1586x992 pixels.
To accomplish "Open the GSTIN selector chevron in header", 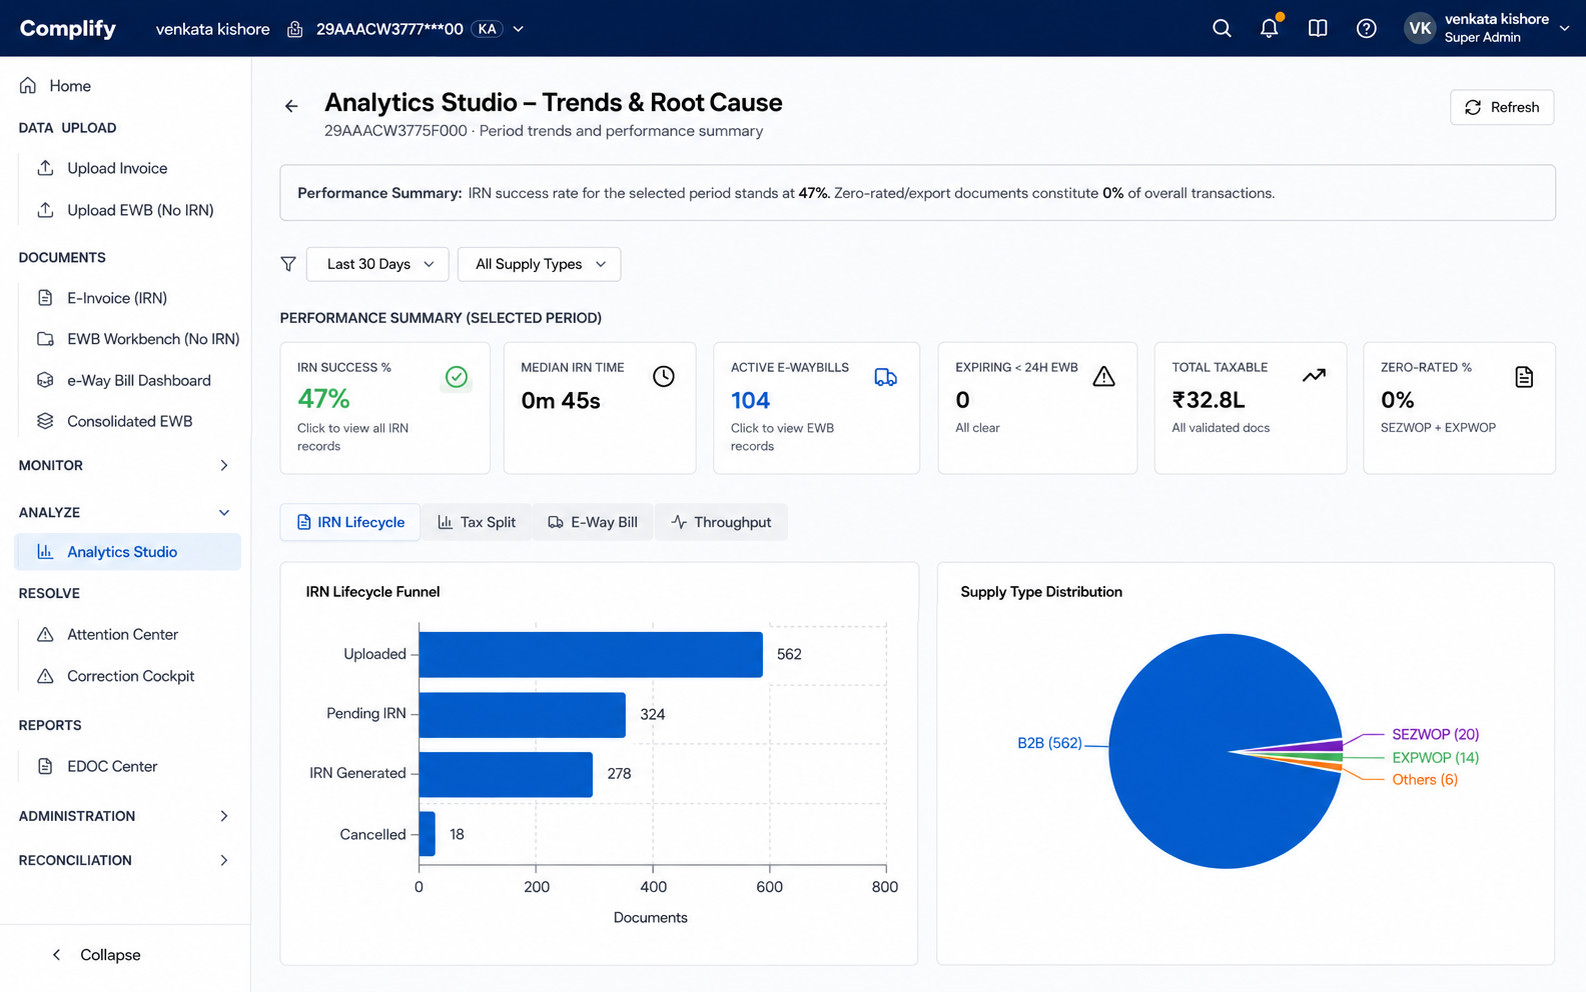I will click(x=518, y=29).
